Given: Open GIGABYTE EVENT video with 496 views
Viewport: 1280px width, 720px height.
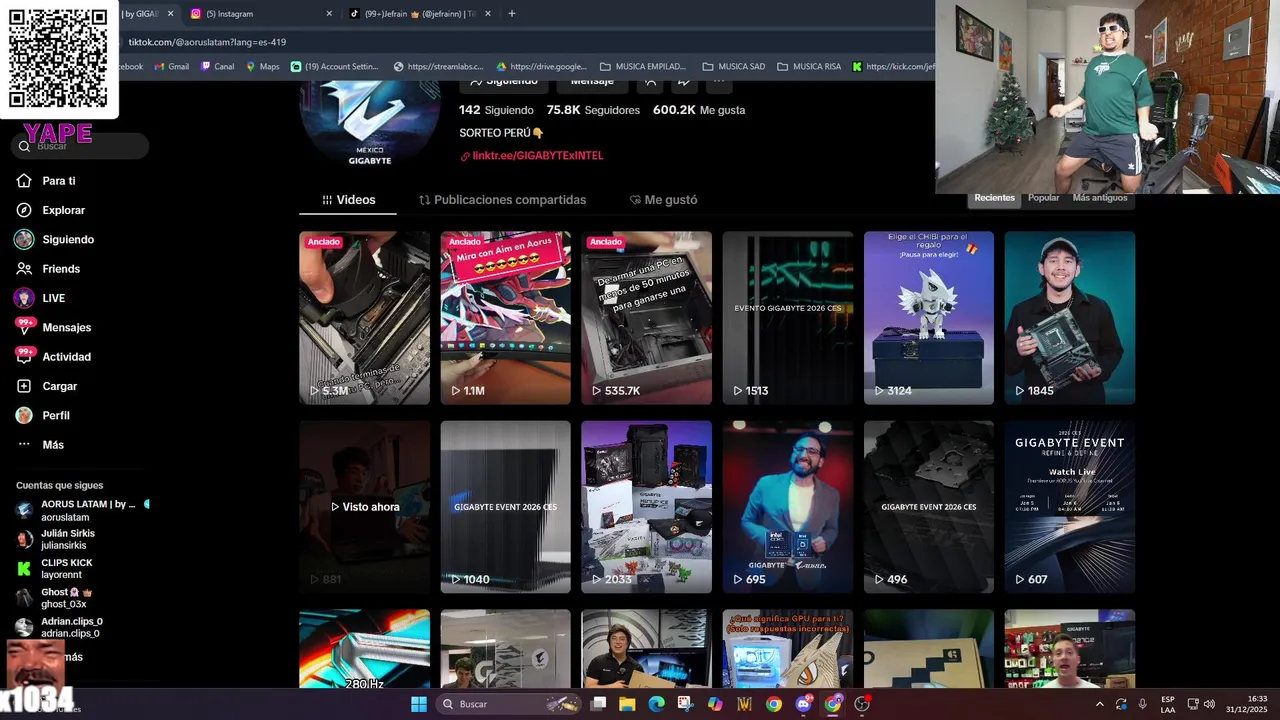Looking at the screenshot, I should coord(929,507).
